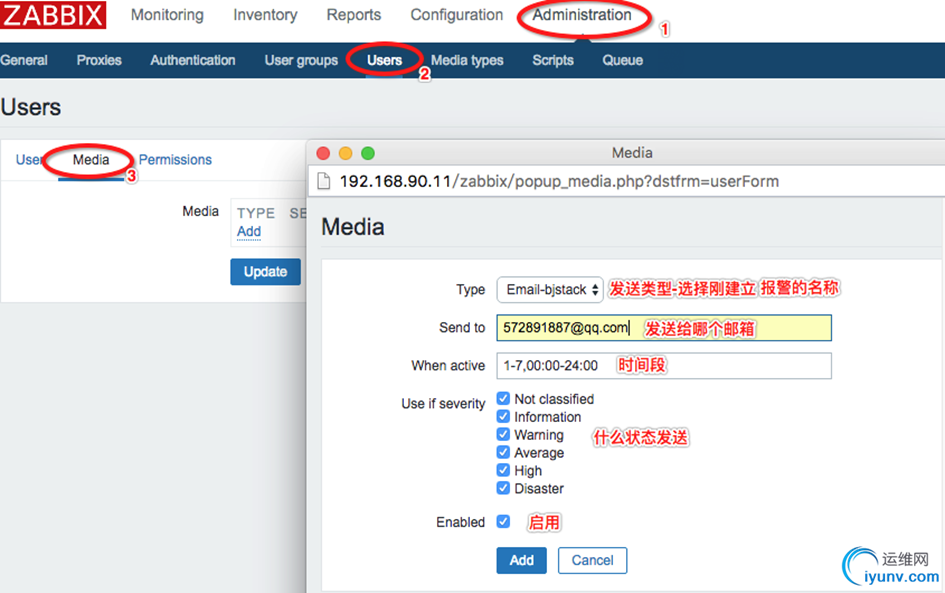Open the Type dropdown Email-bjstack

tap(550, 290)
